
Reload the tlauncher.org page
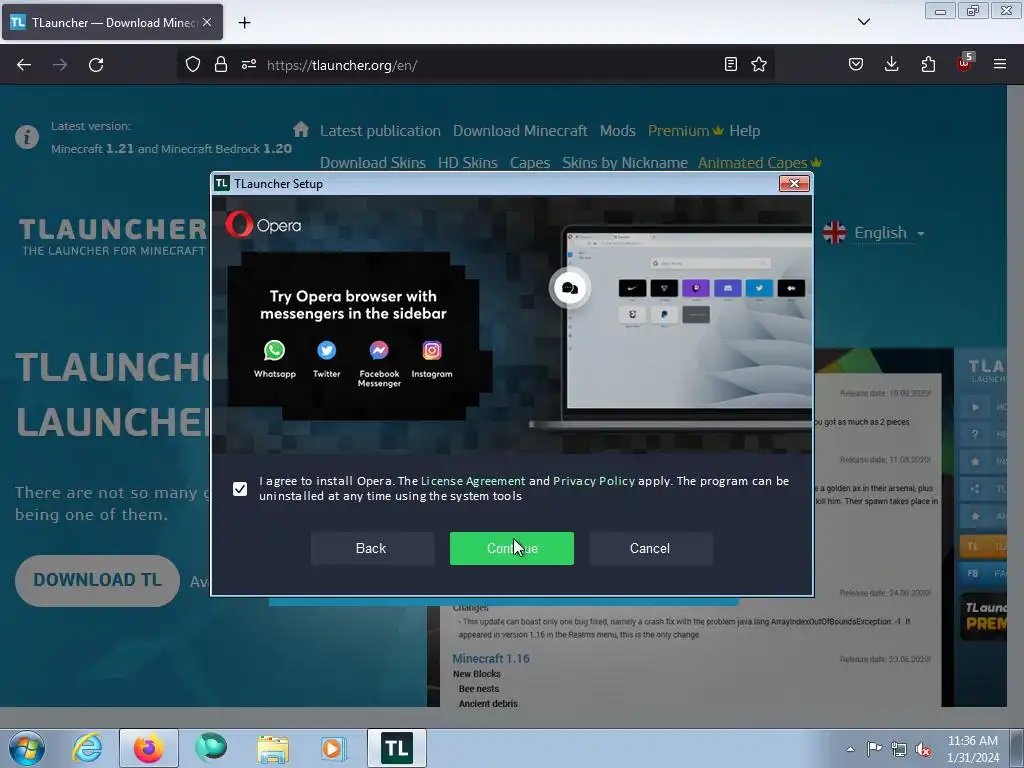(96, 65)
